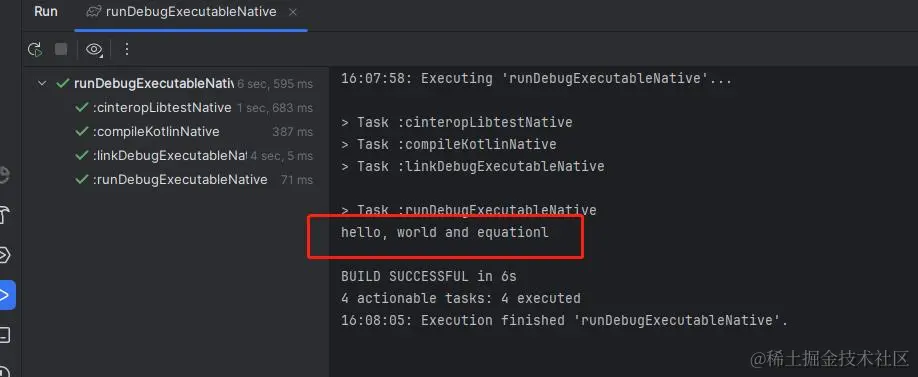The width and height of the screenshot is (918, 377).
Task: Click the green check on root task
Action: 63,84
